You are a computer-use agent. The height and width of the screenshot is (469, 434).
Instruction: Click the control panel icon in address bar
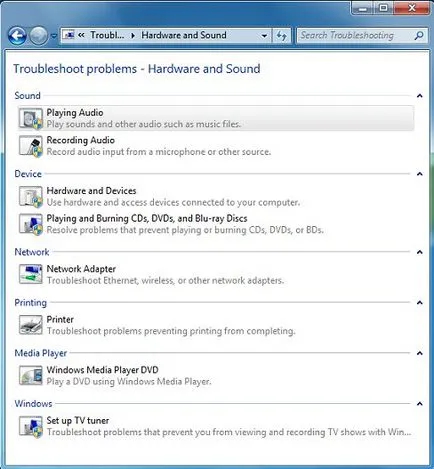pyautogui.click(x=69, y=35)
